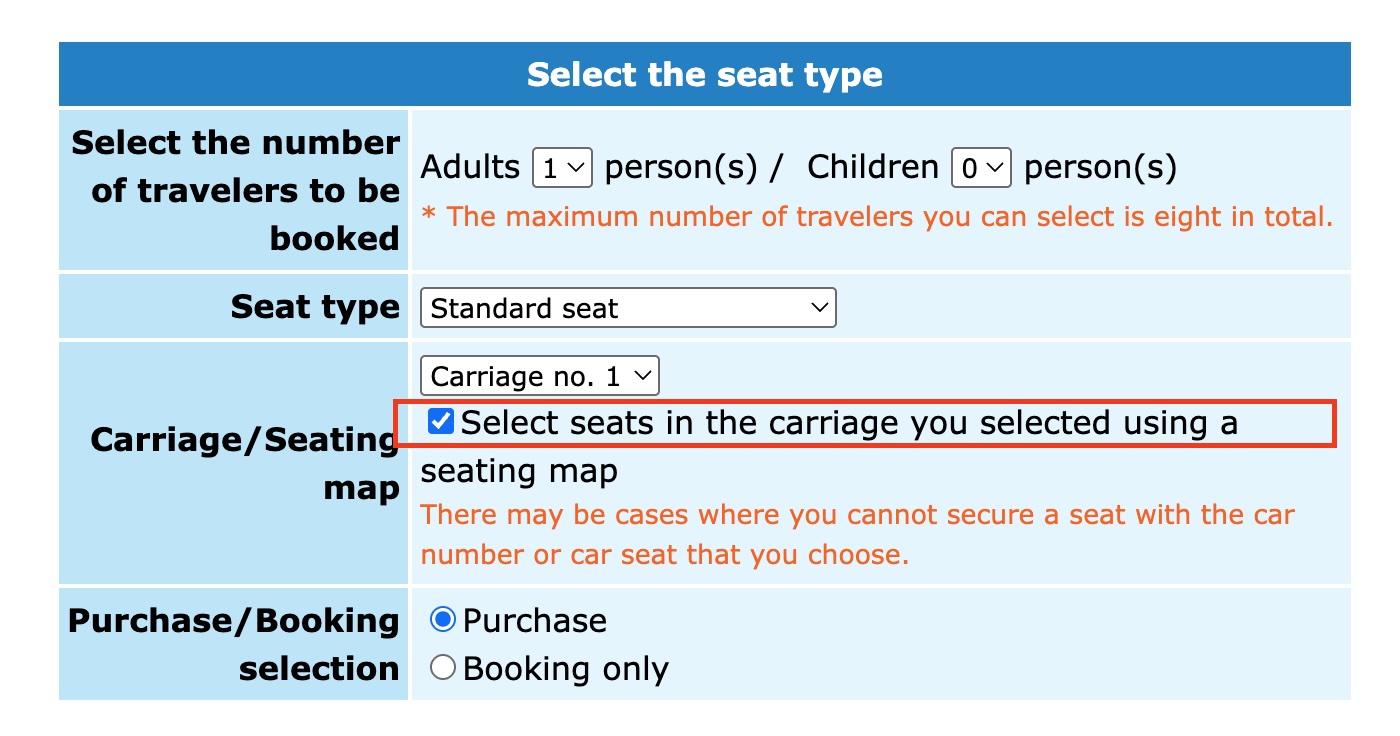Screen dimensions: 1400x736
Task: Click the Select the seat type header
Action: (x=705, y=73)
